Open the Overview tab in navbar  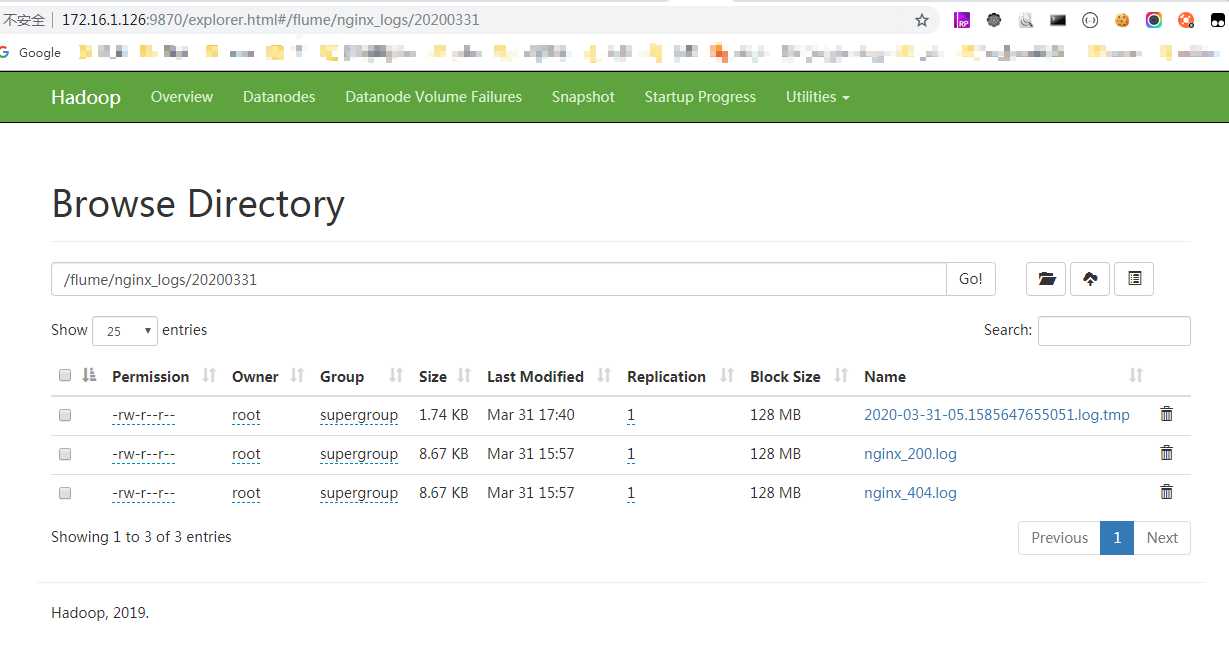click(181, 97)
